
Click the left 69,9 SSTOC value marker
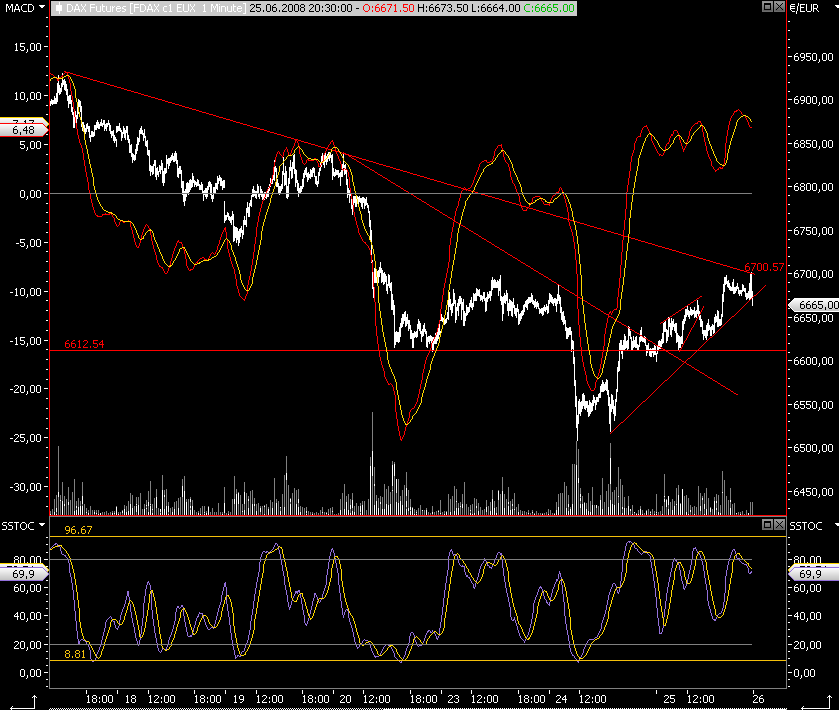(x=24, y=574)
